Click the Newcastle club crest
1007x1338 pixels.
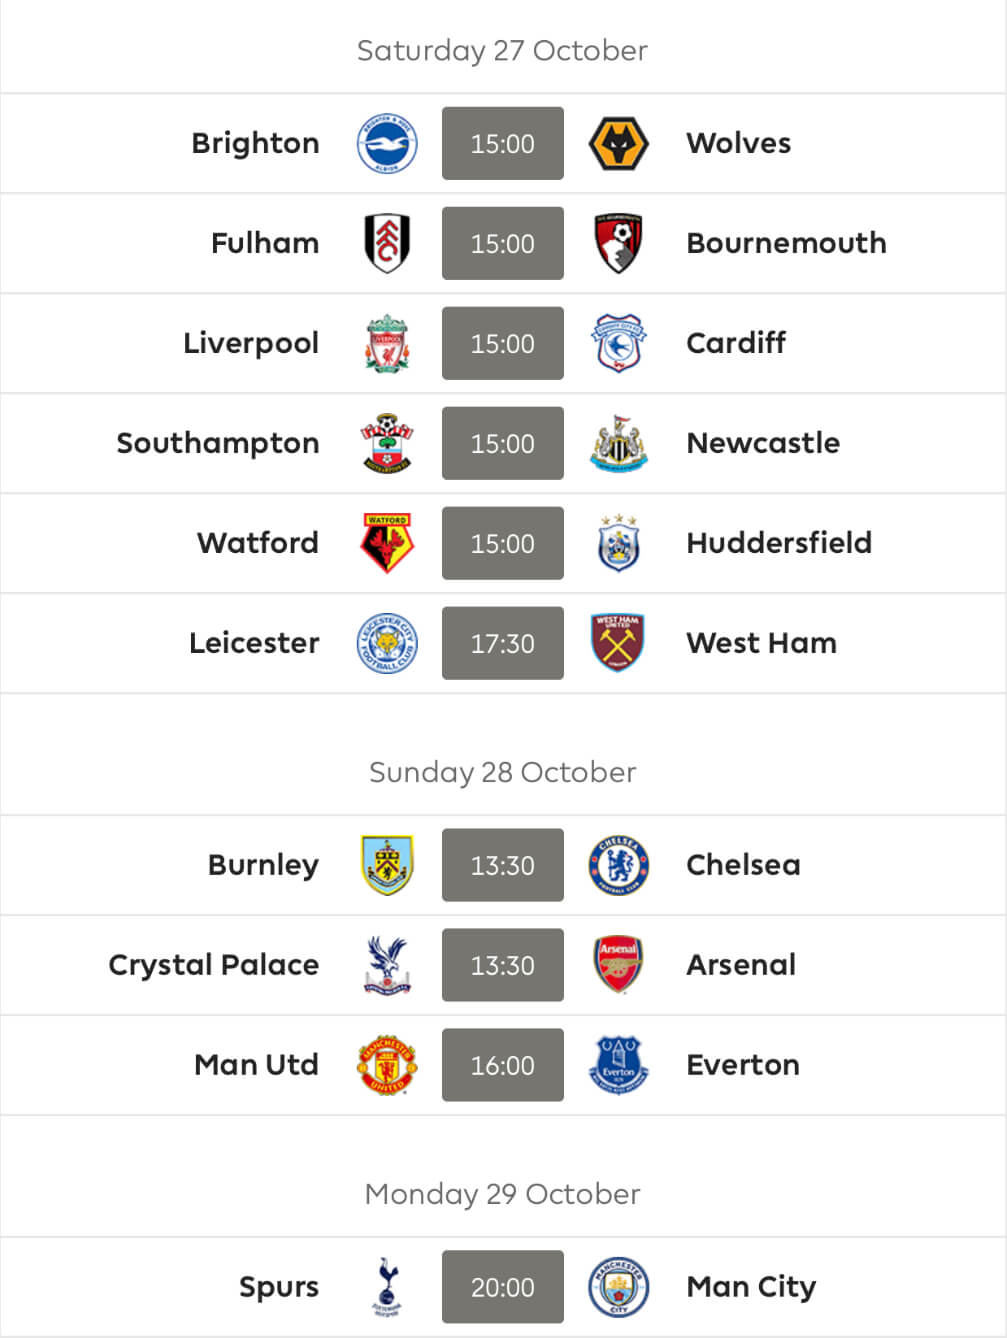(x=618, y=443)
